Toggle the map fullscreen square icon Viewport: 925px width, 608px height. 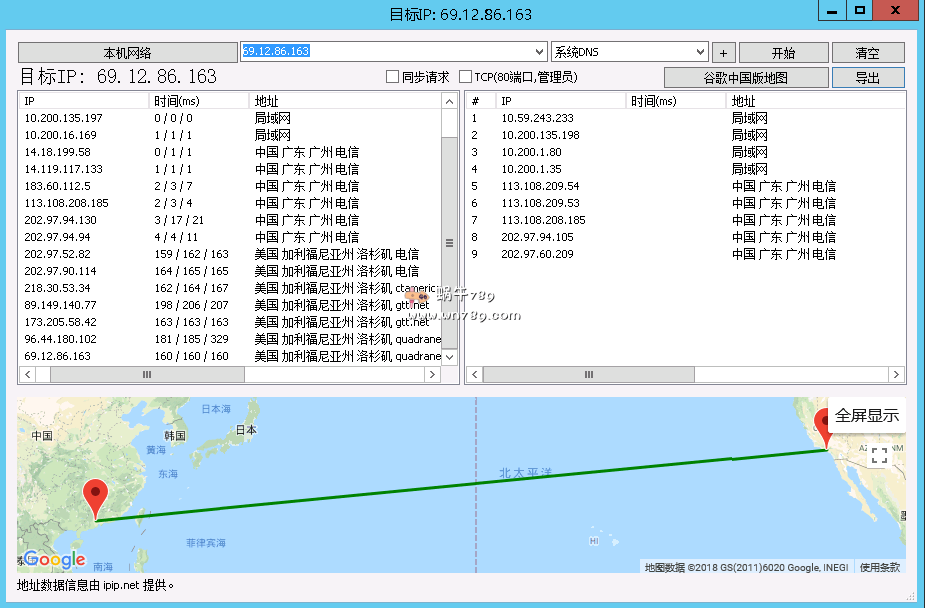(x=879, y=456)
